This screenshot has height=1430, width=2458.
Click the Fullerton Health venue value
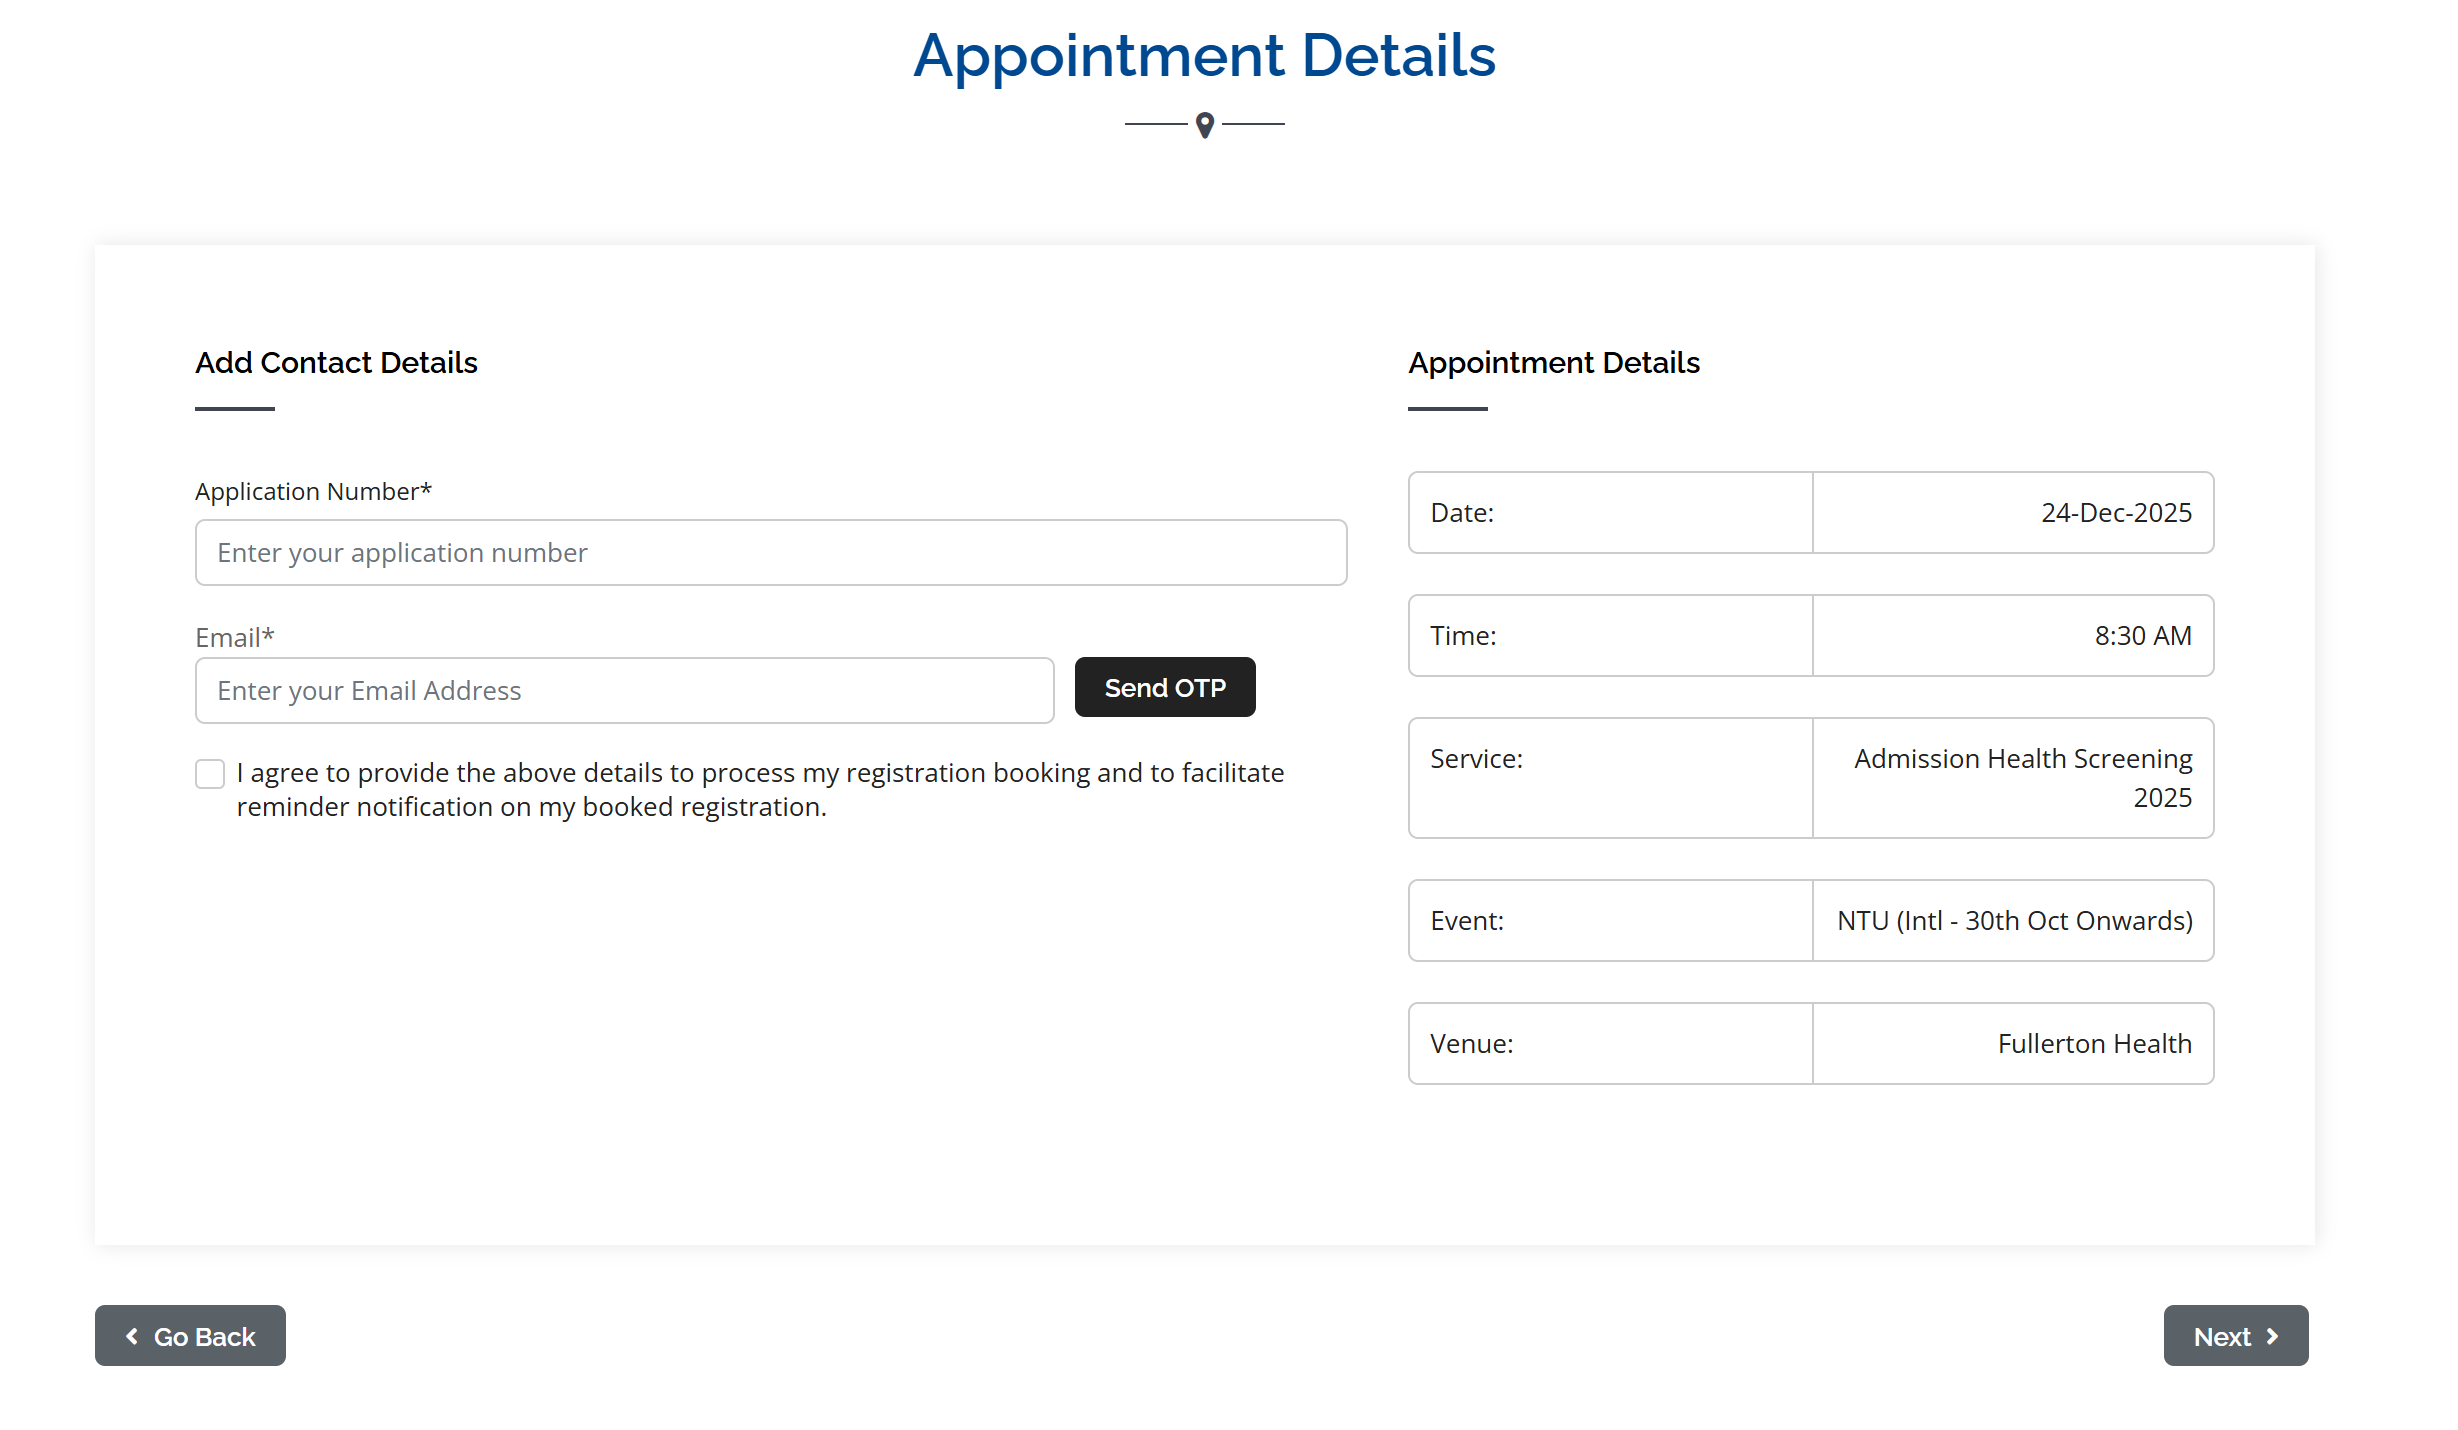coord(2094,1044)
